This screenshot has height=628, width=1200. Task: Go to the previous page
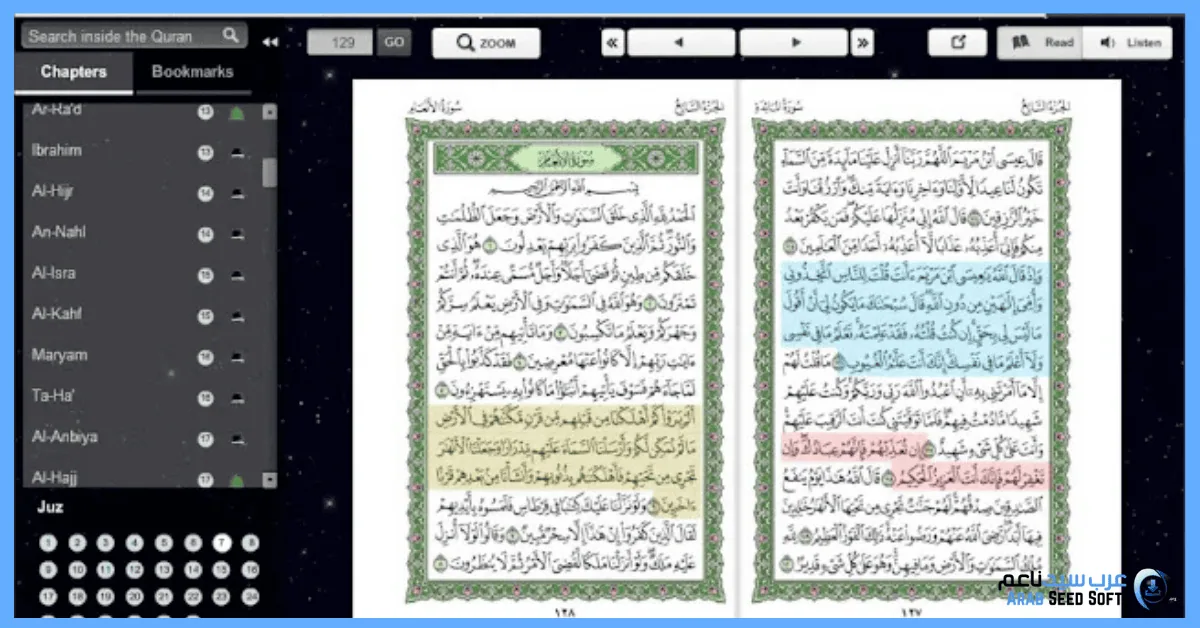(679, 43)
